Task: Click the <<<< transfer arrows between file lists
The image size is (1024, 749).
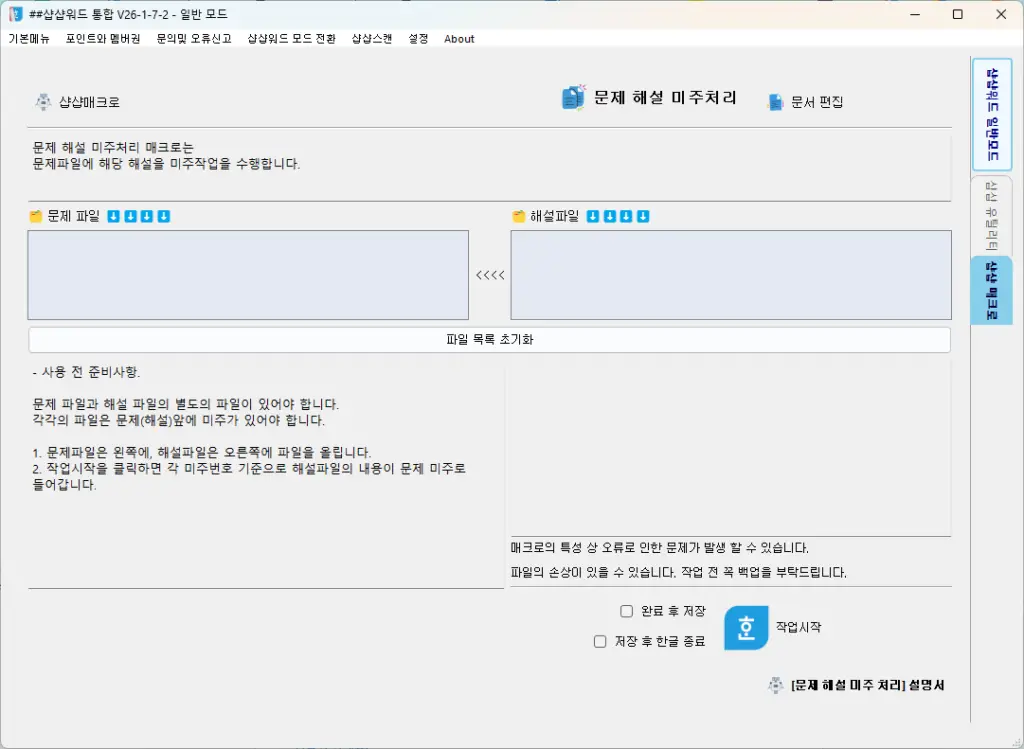Action: pyautogui.click(x=490, y=274)
